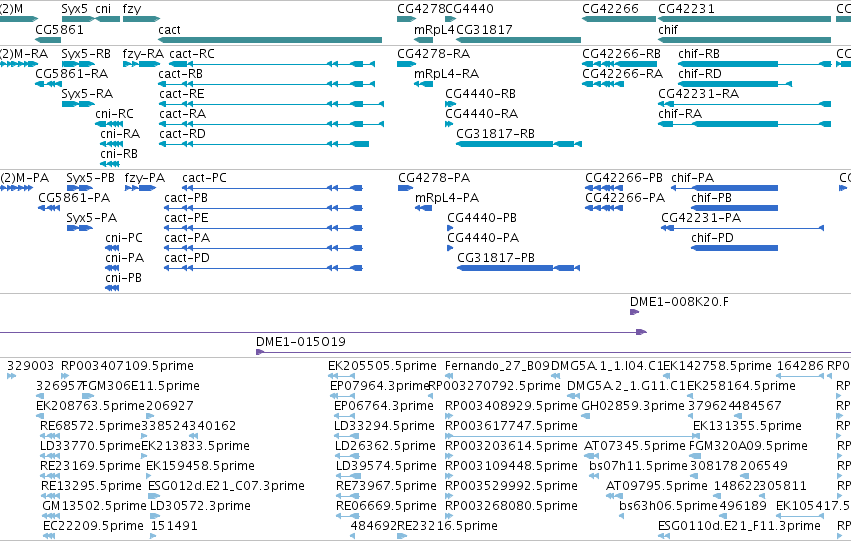
Task: Open the cni-RC transcript label
Action: [x=115, y=114]
